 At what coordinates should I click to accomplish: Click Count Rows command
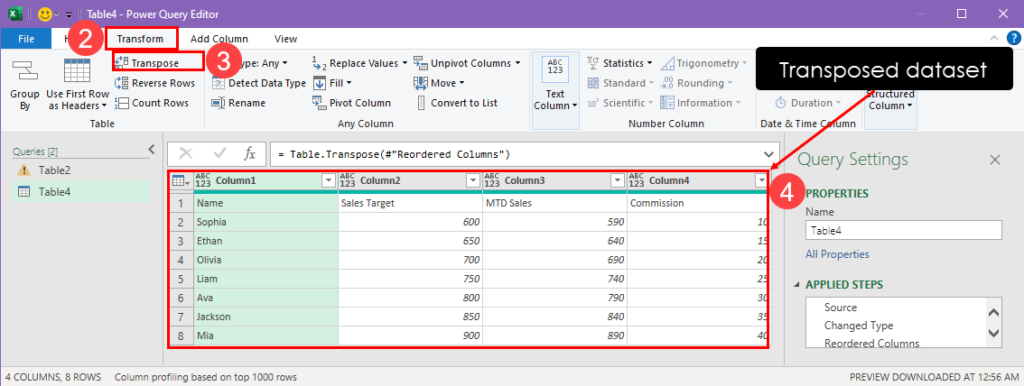(x=152, y=103)
